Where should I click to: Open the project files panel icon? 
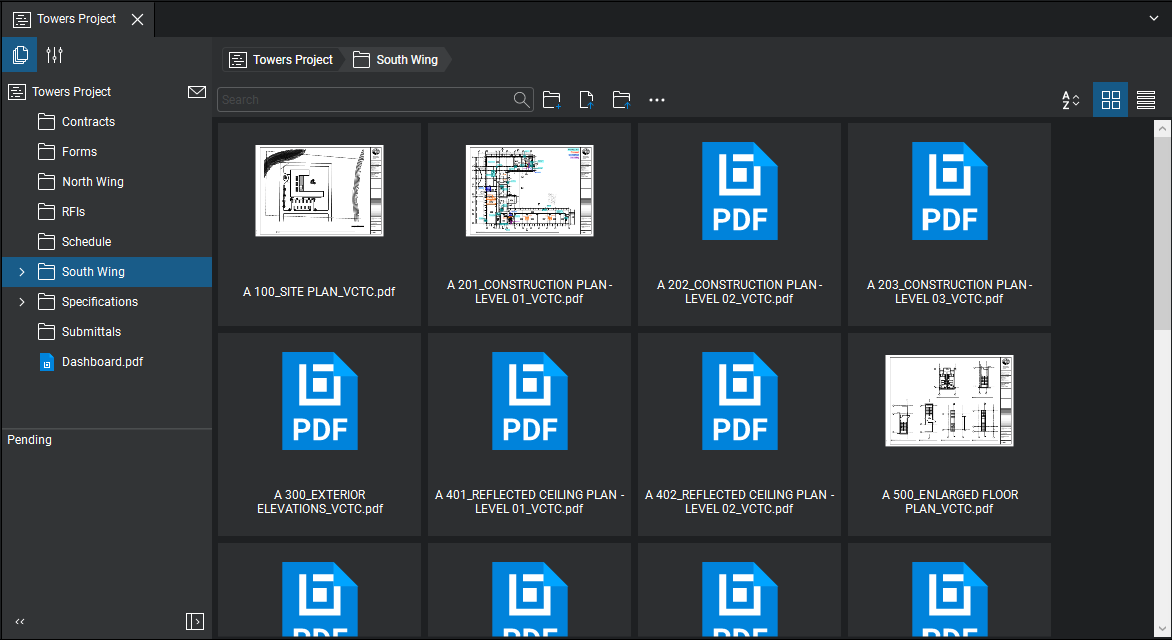[19, 55]
